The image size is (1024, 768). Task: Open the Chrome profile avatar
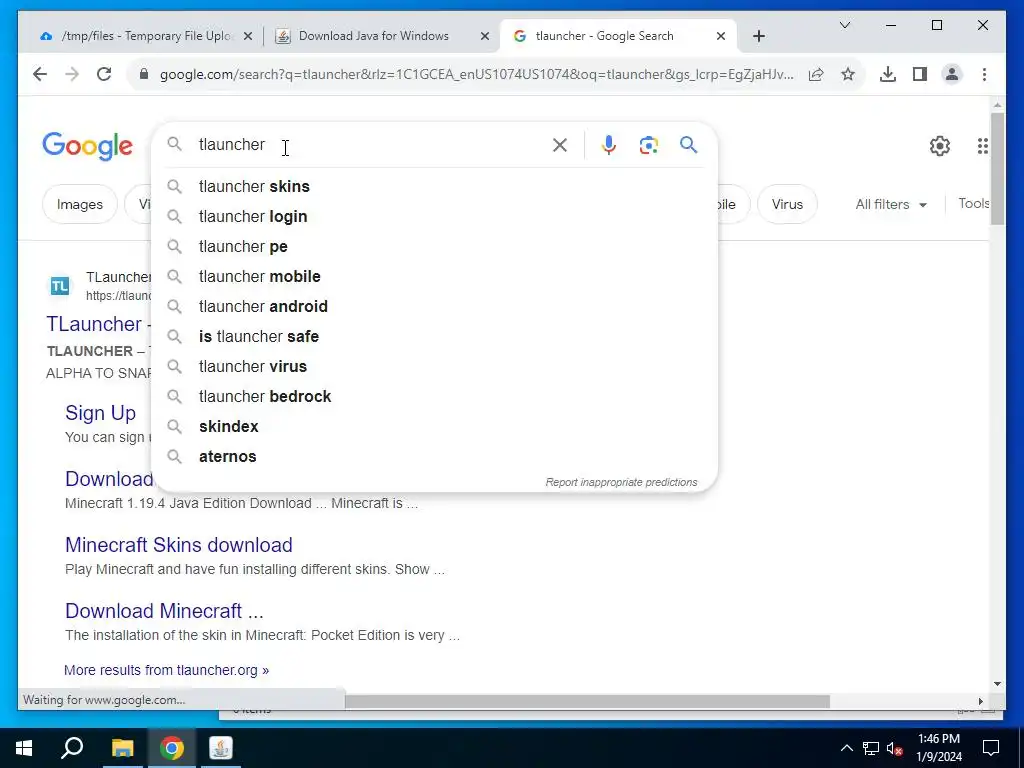click(x=952, y=74)
